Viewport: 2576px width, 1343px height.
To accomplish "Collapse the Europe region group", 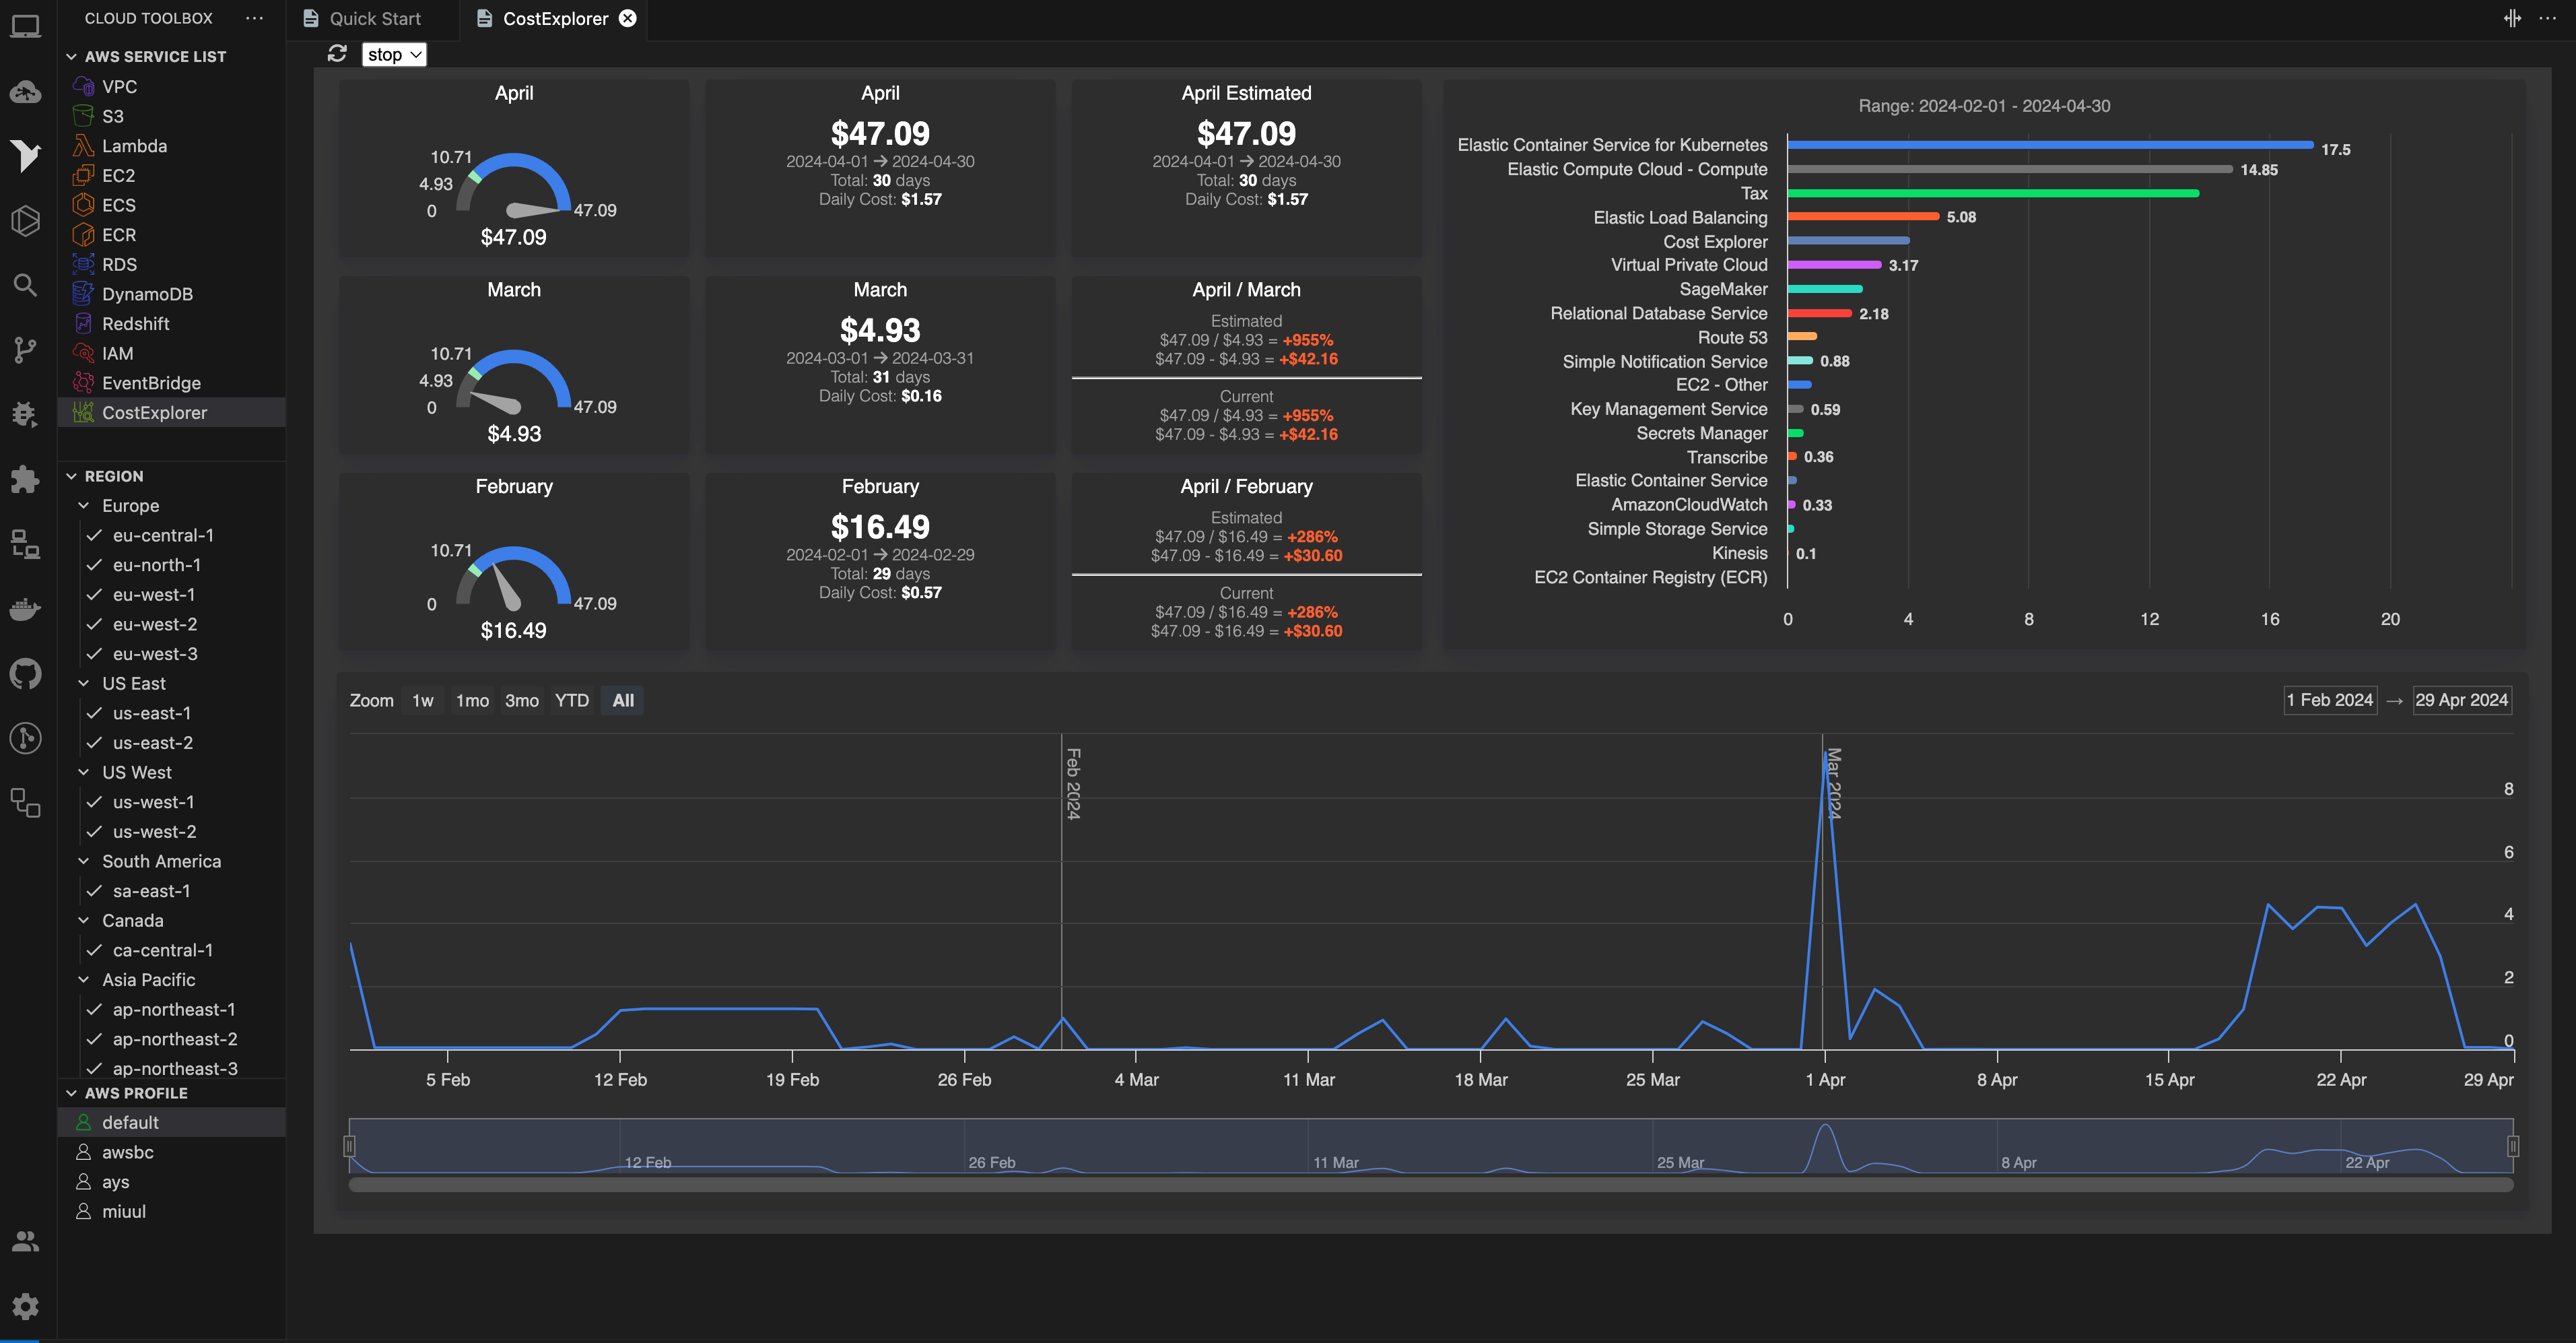I will pos(84,506).
